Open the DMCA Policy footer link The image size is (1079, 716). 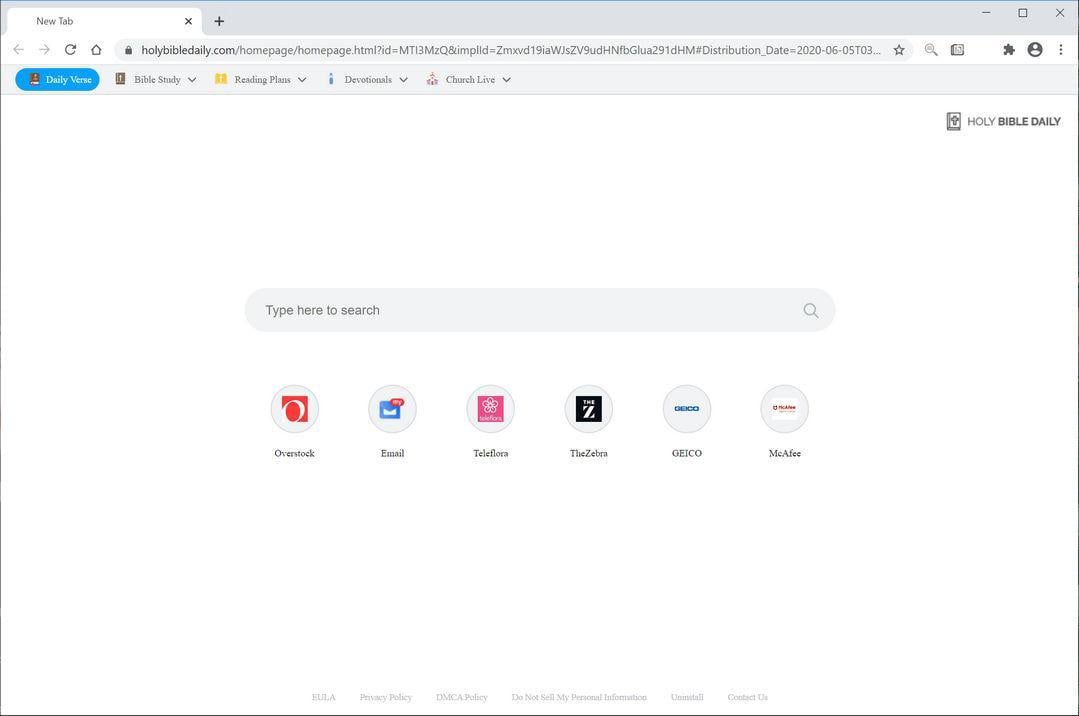[462, 697]
